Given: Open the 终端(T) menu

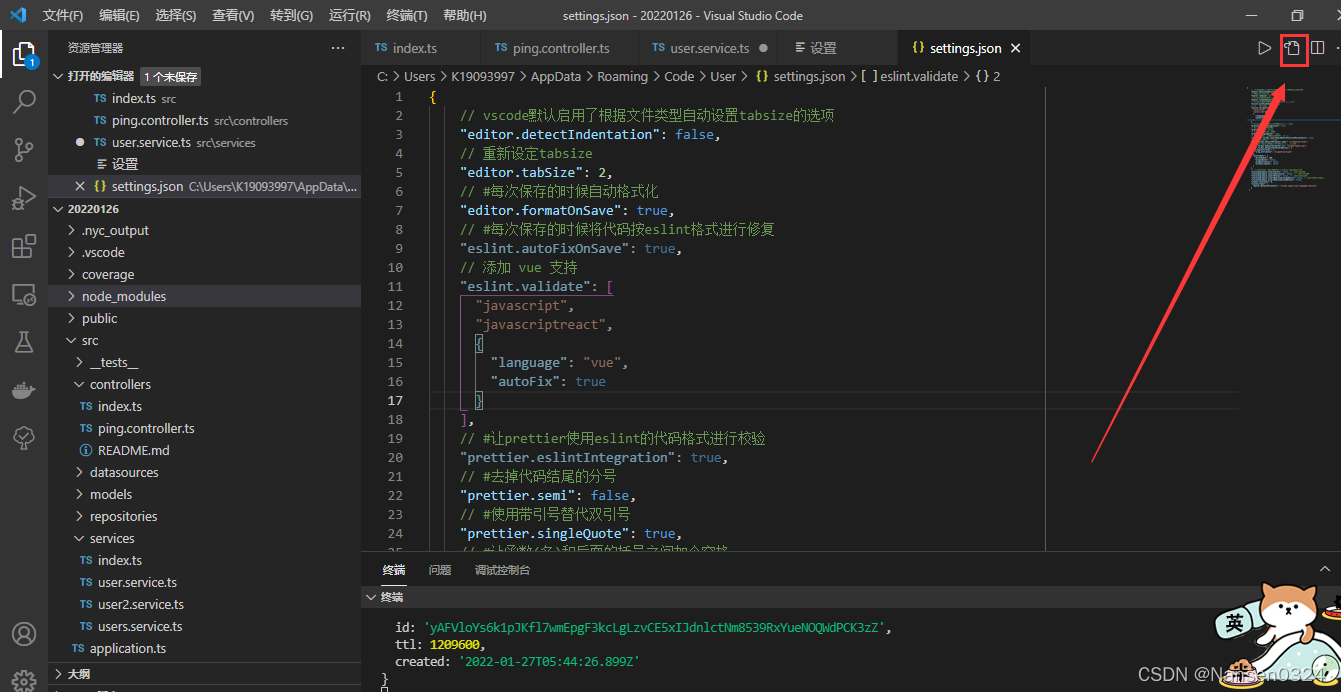Looking at the screenshot, I should (406, 16).
